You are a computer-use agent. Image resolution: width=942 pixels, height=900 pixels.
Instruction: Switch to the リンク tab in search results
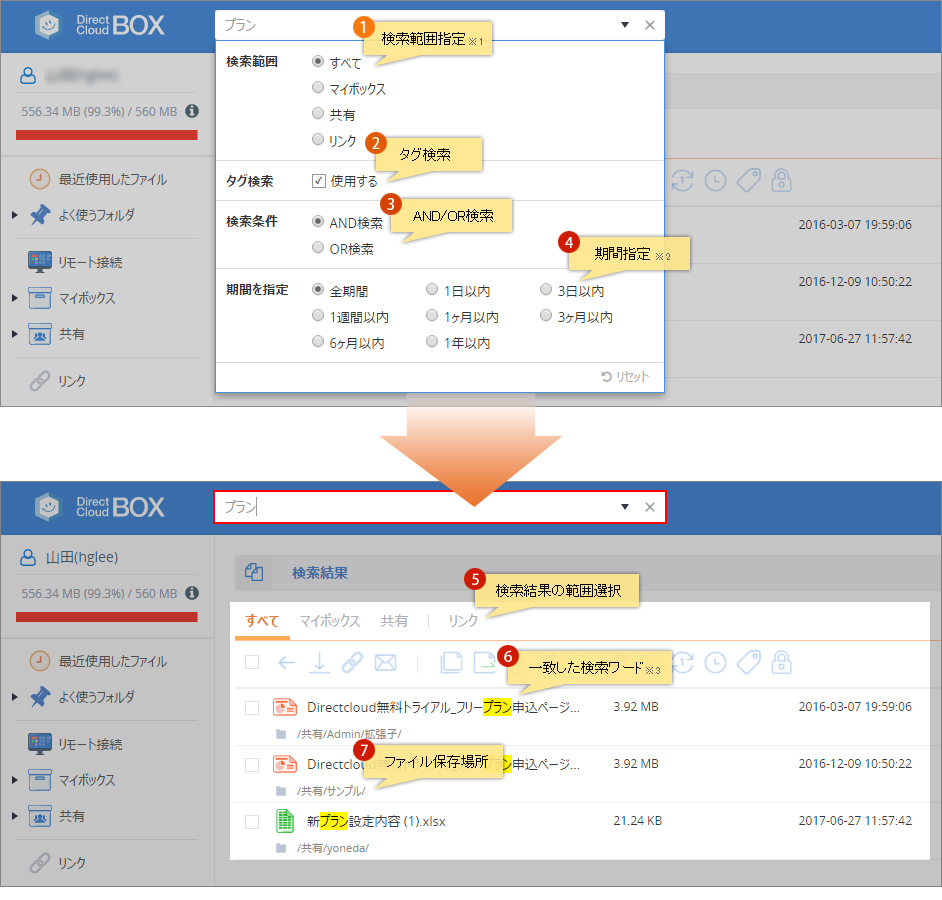[x=463, y=621]
